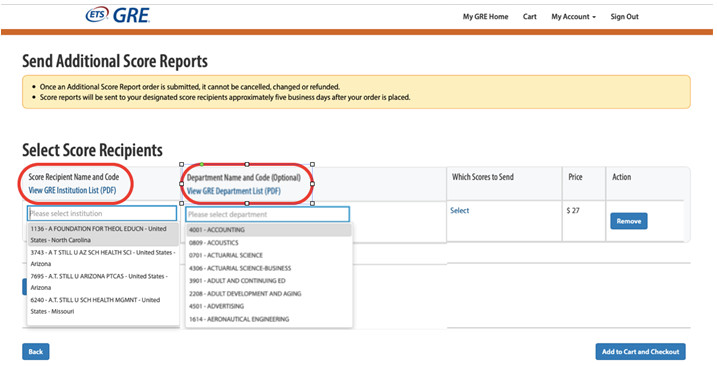Screen dimensions: 717x366
Task: Focus the Please select institution field
Action: (102, 213)
